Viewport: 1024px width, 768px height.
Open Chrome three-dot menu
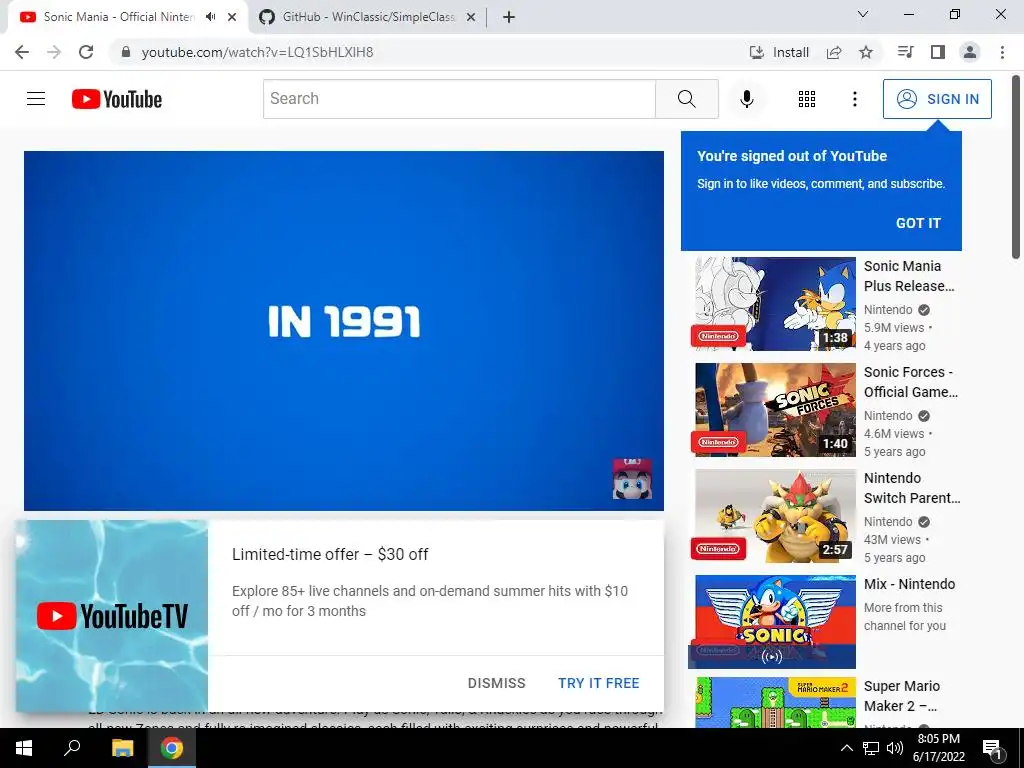[x=1002, y=52]
